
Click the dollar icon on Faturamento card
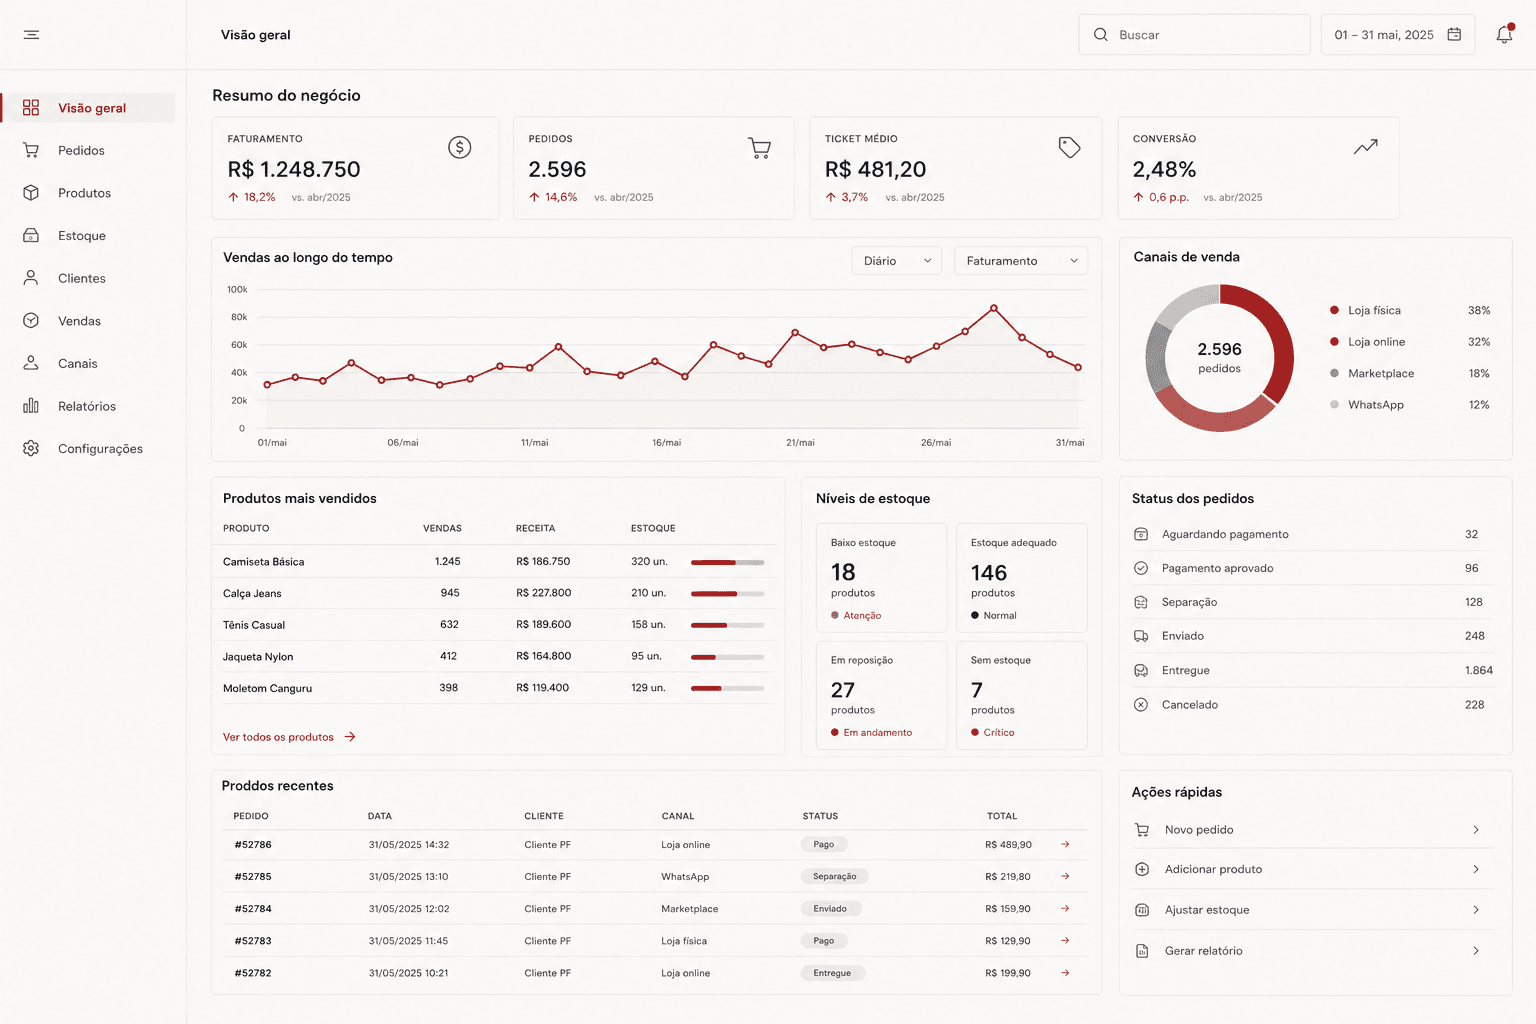point(459,148)
